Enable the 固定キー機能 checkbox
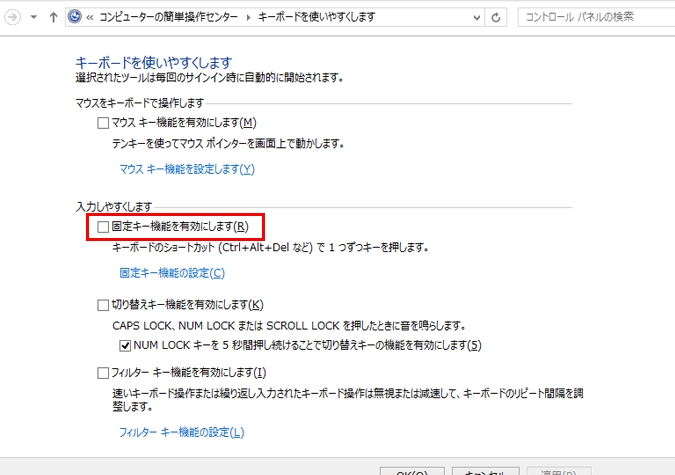Viewport: 675px width, 475px height. 103,227
